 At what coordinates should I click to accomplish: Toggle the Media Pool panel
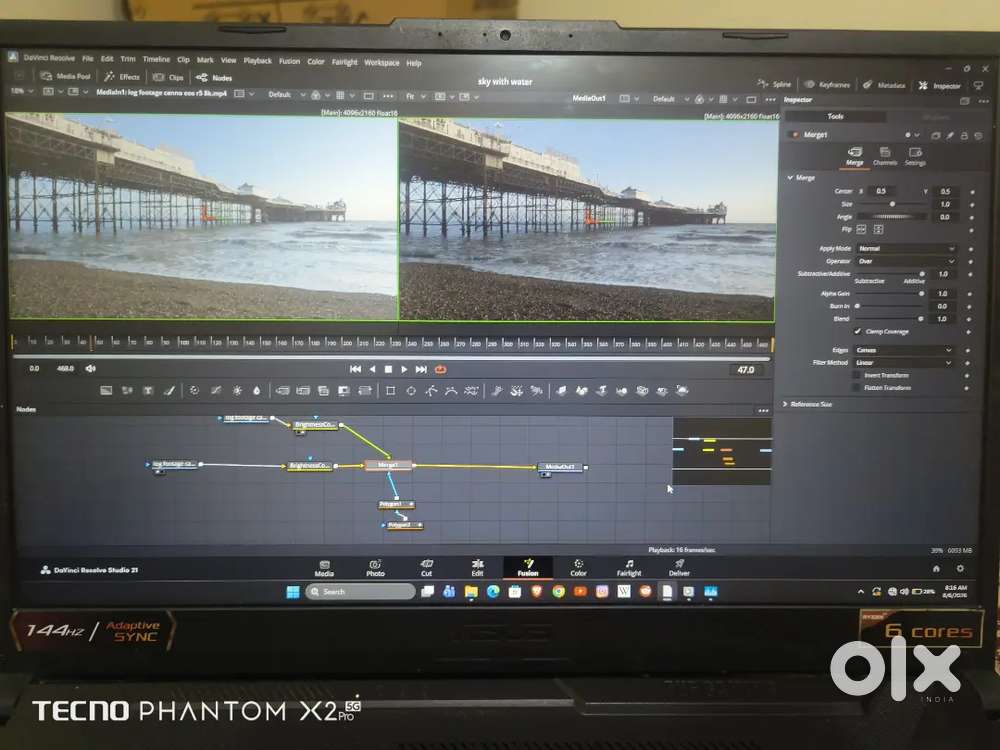click(65, 76)
